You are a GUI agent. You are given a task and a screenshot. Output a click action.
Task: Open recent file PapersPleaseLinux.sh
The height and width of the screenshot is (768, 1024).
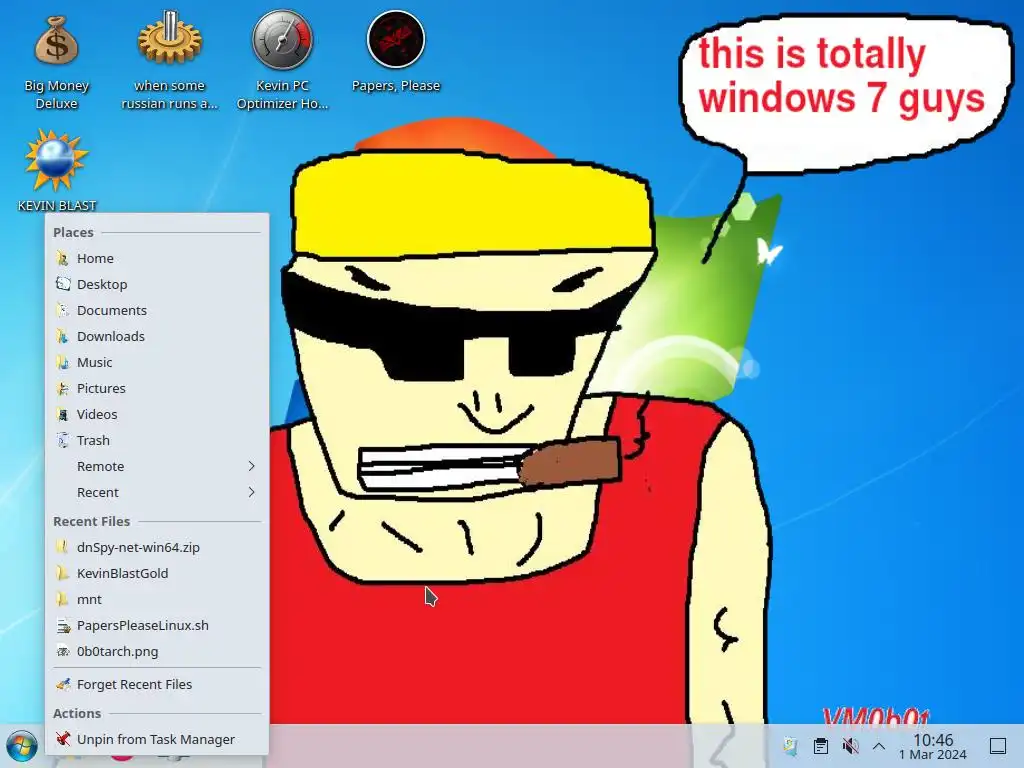click(x=157, y=626)
